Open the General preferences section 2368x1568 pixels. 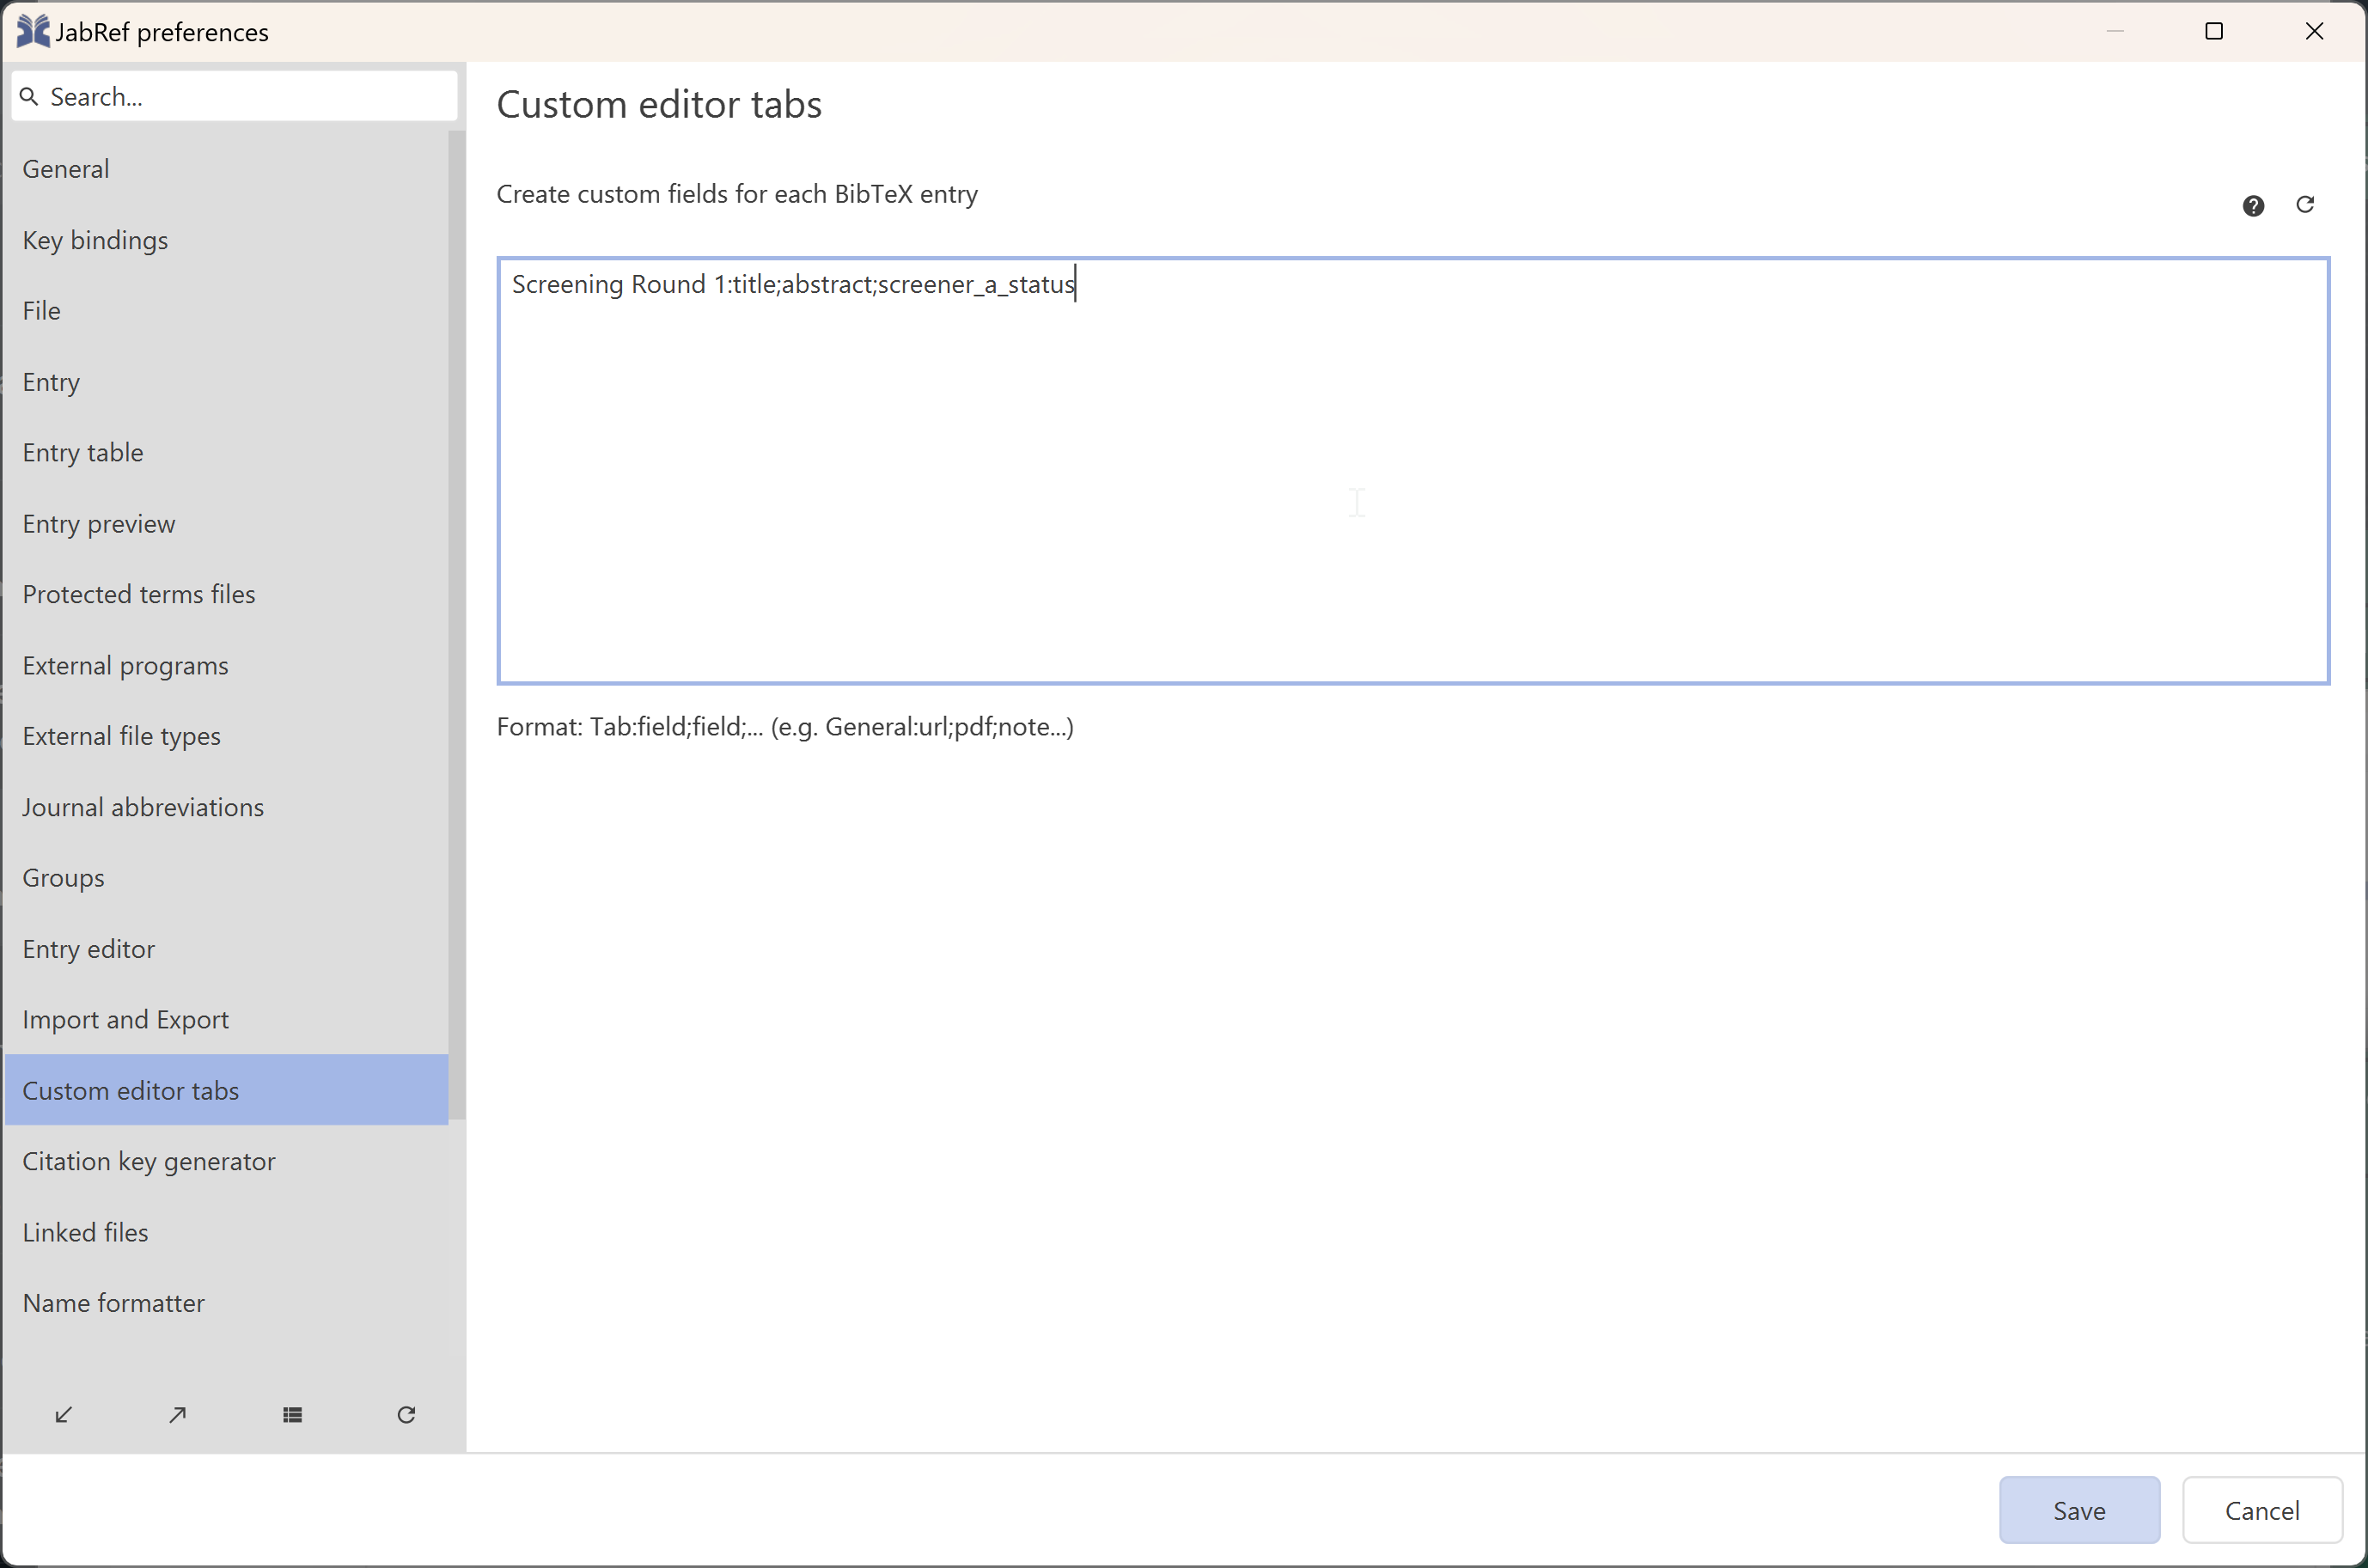(226, 169)
